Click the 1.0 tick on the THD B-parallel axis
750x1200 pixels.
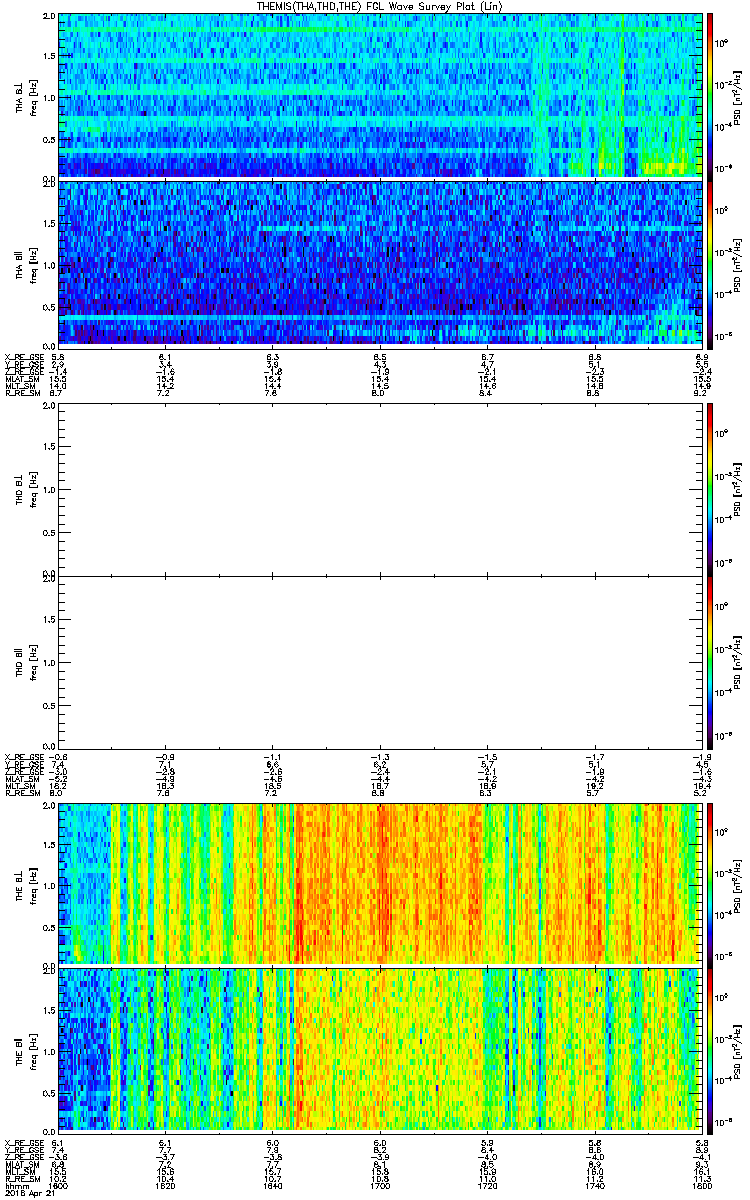pyautogui.click(x=50, y=662)
